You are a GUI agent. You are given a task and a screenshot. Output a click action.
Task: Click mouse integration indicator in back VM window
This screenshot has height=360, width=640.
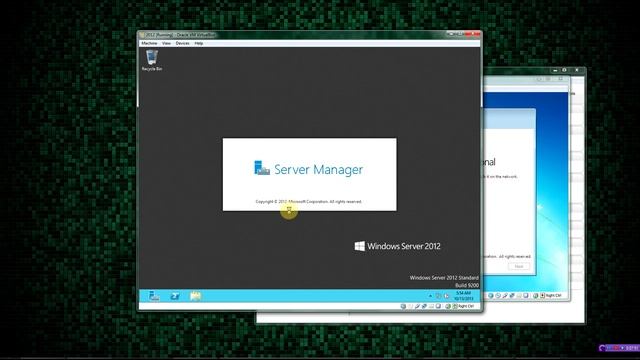pos(542,296)
